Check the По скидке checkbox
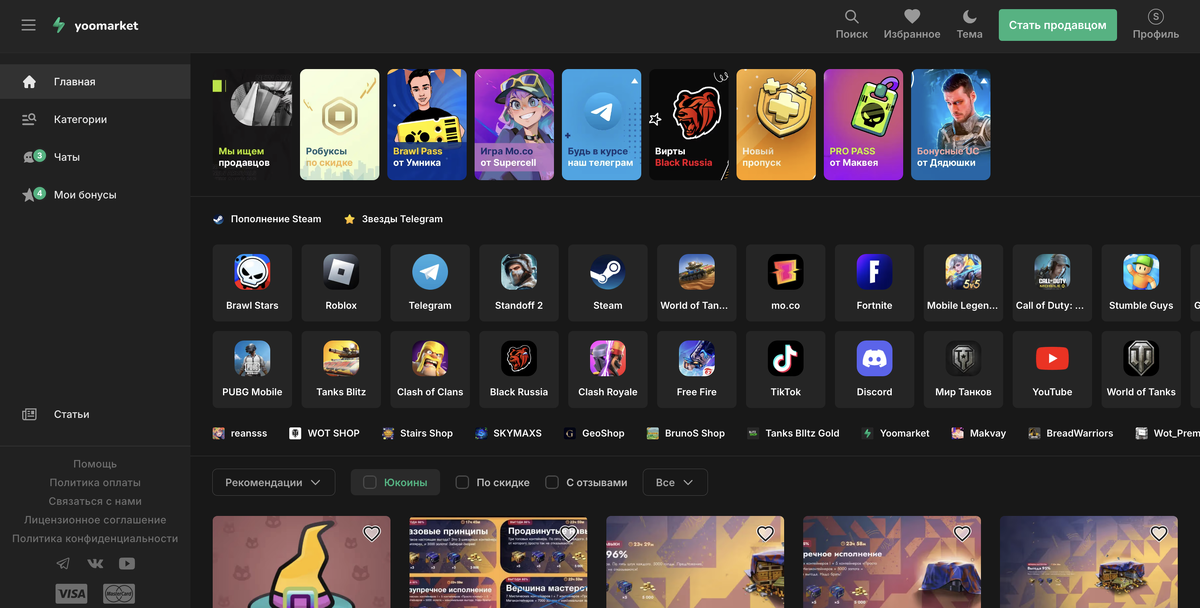The image size is (1200, 608). (462, 482)
